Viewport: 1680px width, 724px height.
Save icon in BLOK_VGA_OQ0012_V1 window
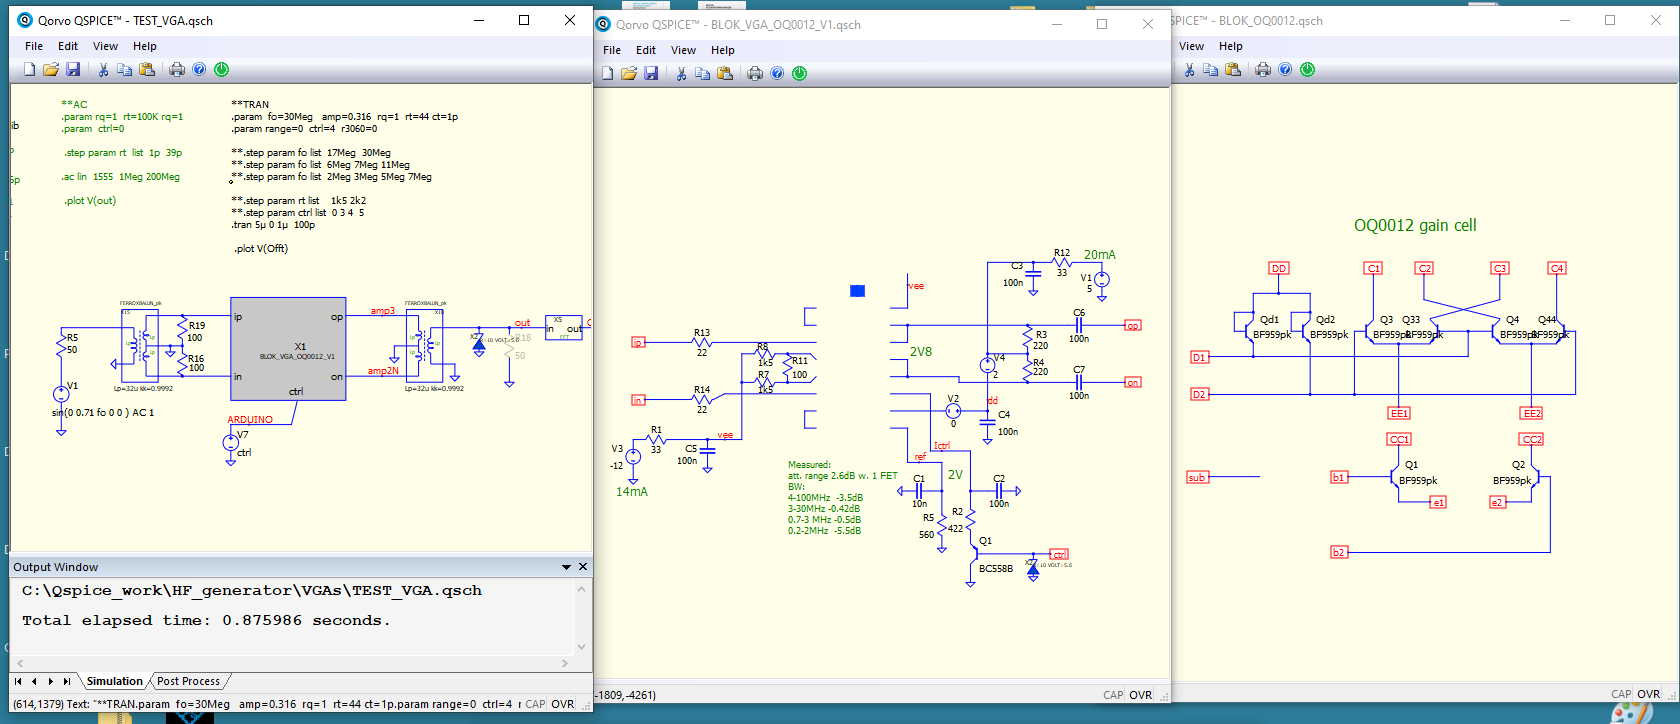coord(651,73)
